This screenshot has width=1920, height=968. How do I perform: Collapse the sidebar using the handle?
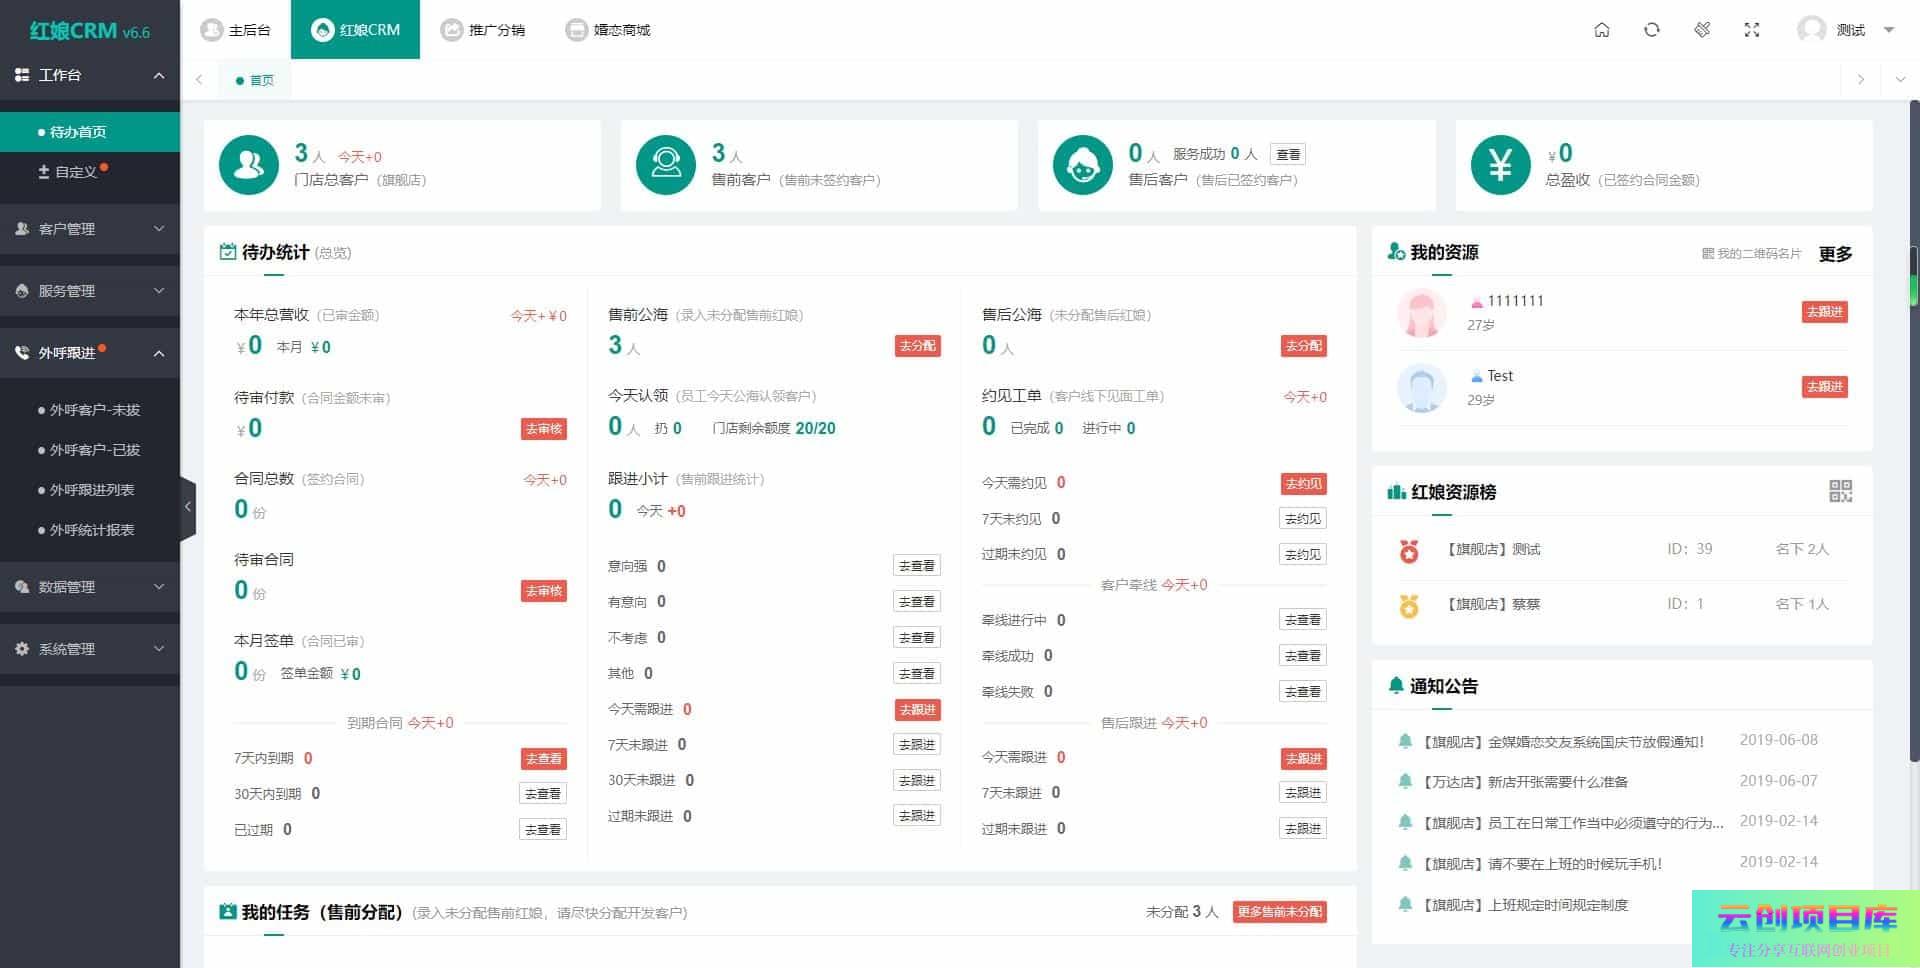pos(187,507)
